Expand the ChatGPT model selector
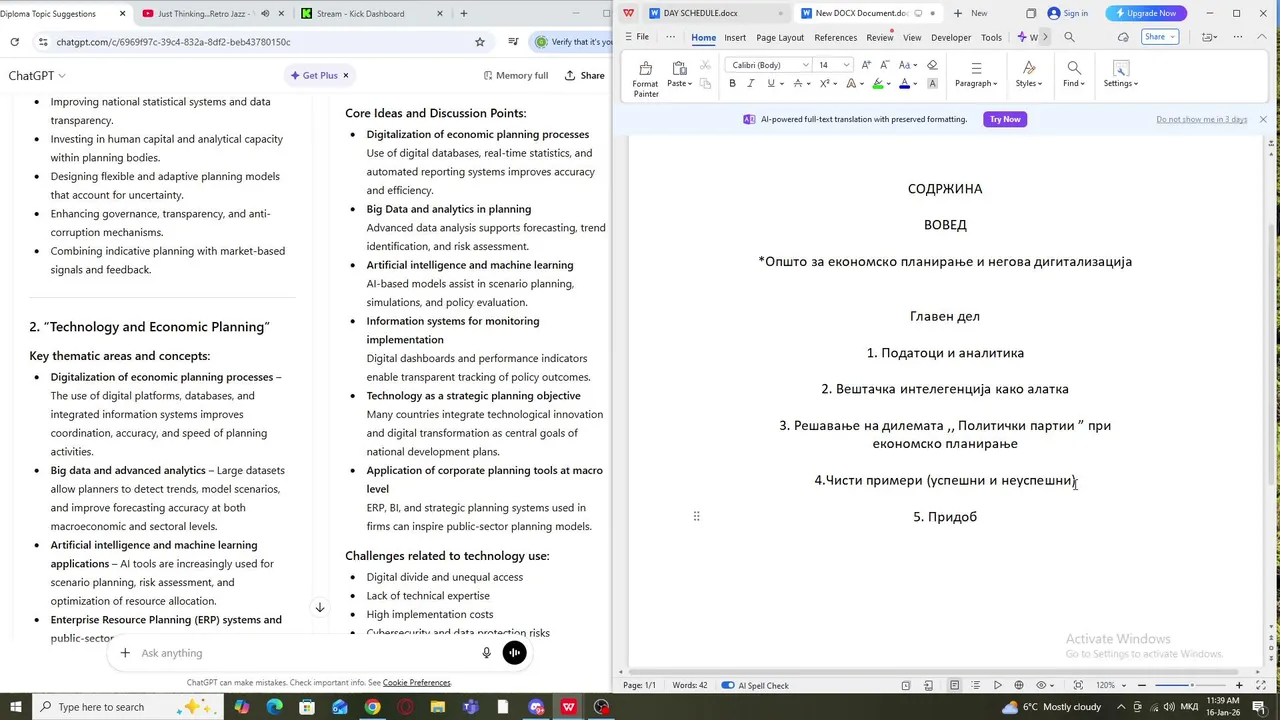The width and height of the screenshot is (1280, 720). pos(37,76)
